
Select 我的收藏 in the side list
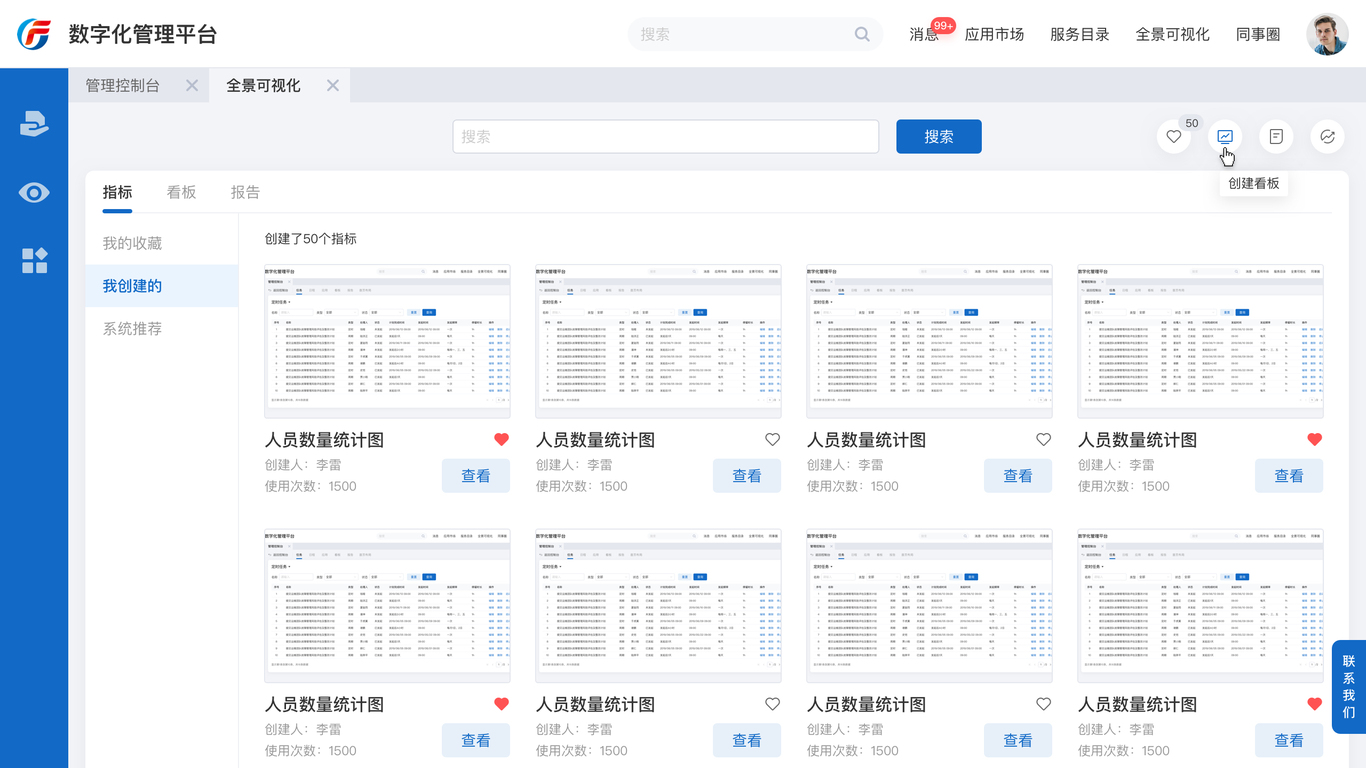(162, 243)
